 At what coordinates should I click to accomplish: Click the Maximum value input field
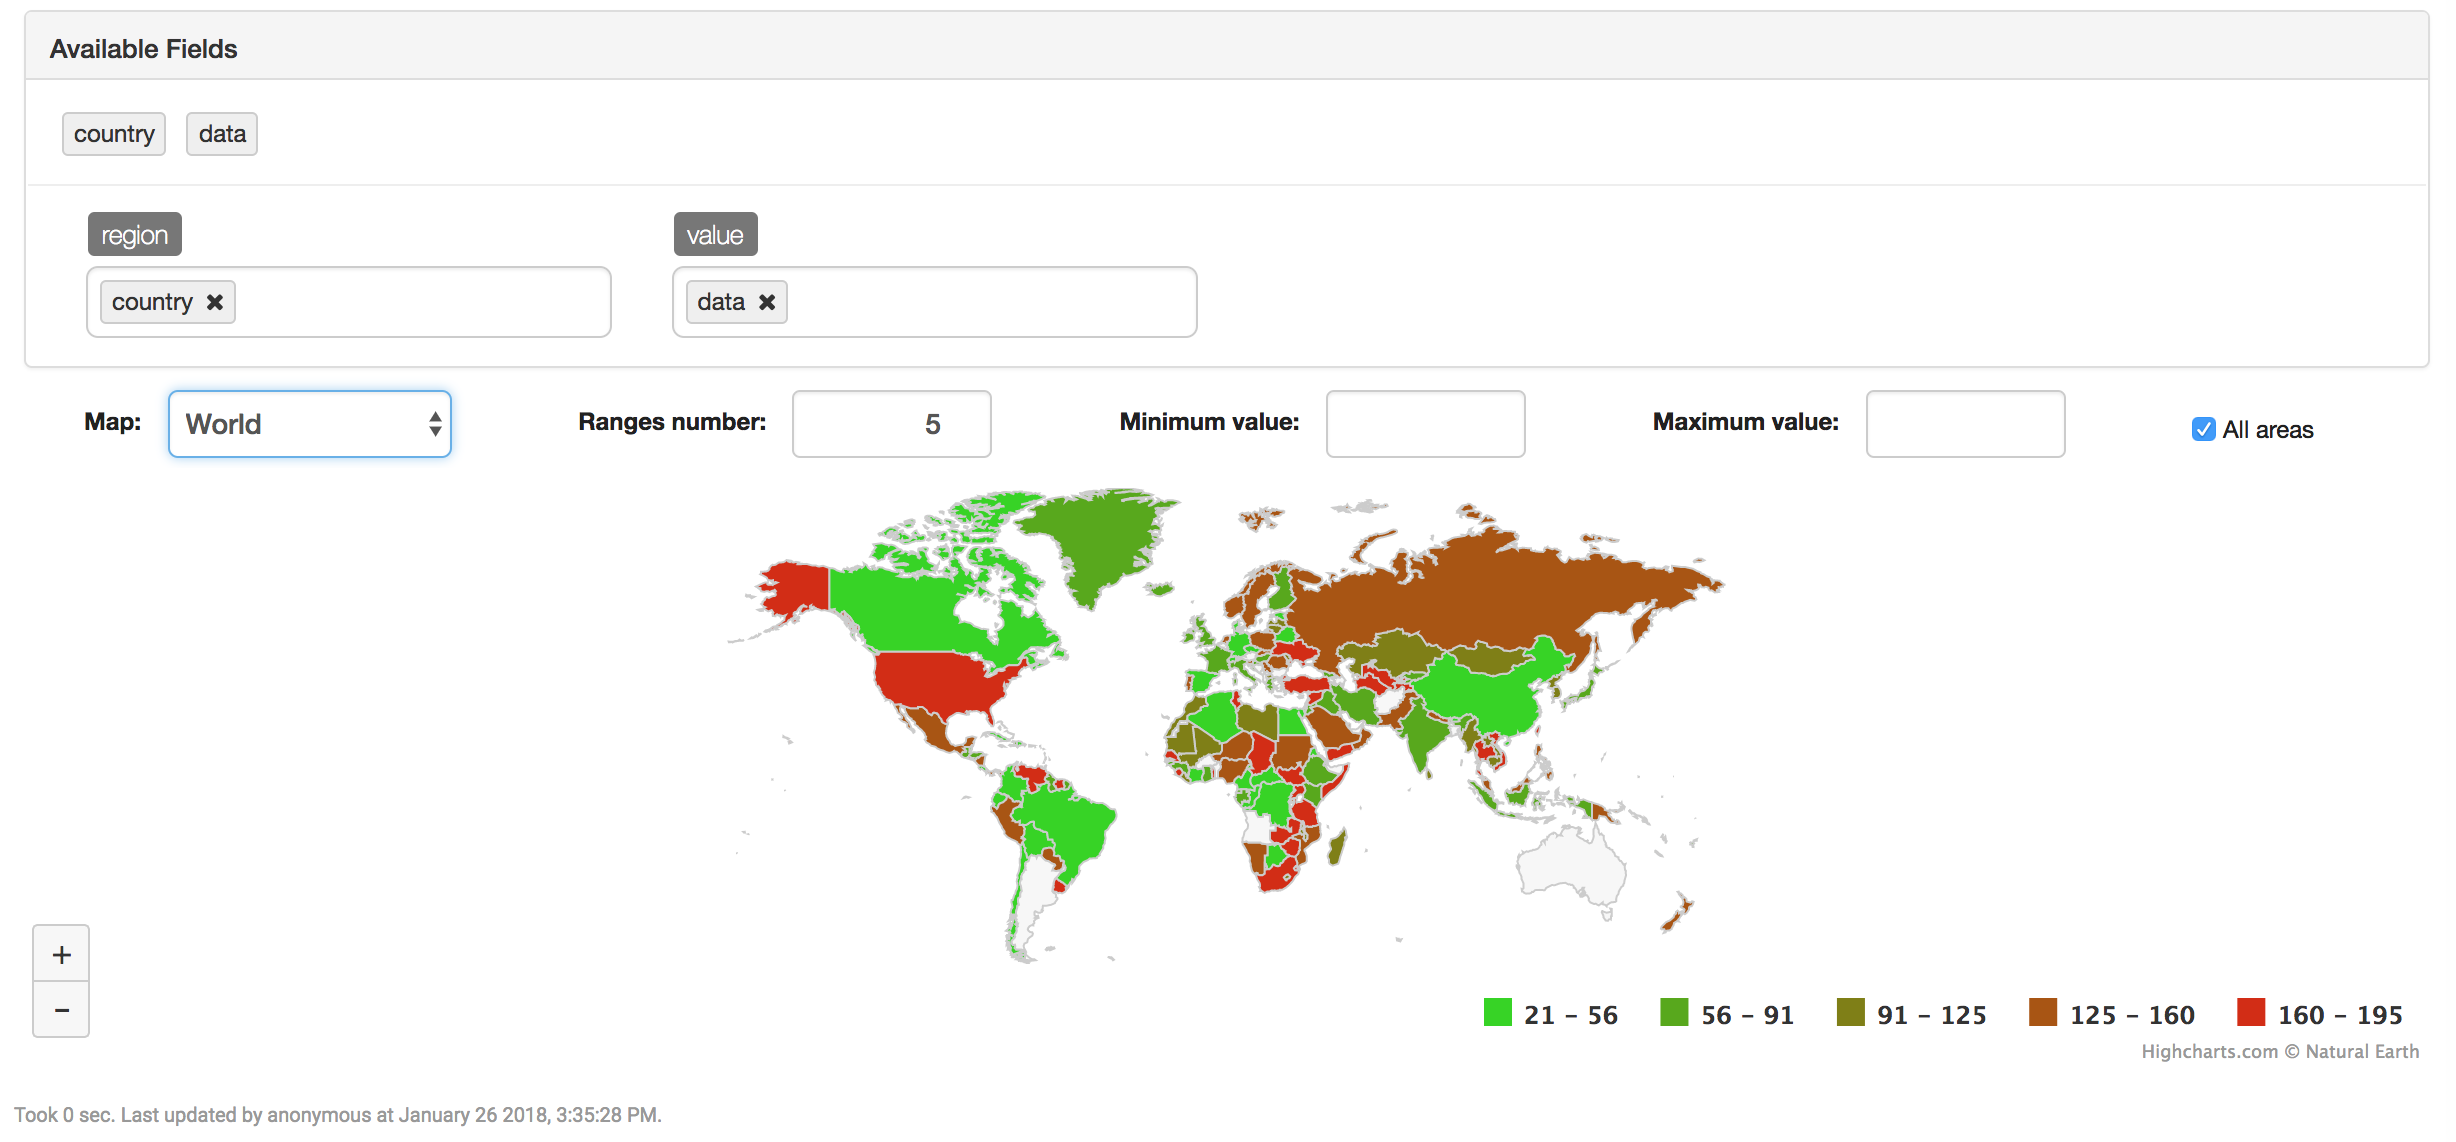click(x=1965, y=424)
